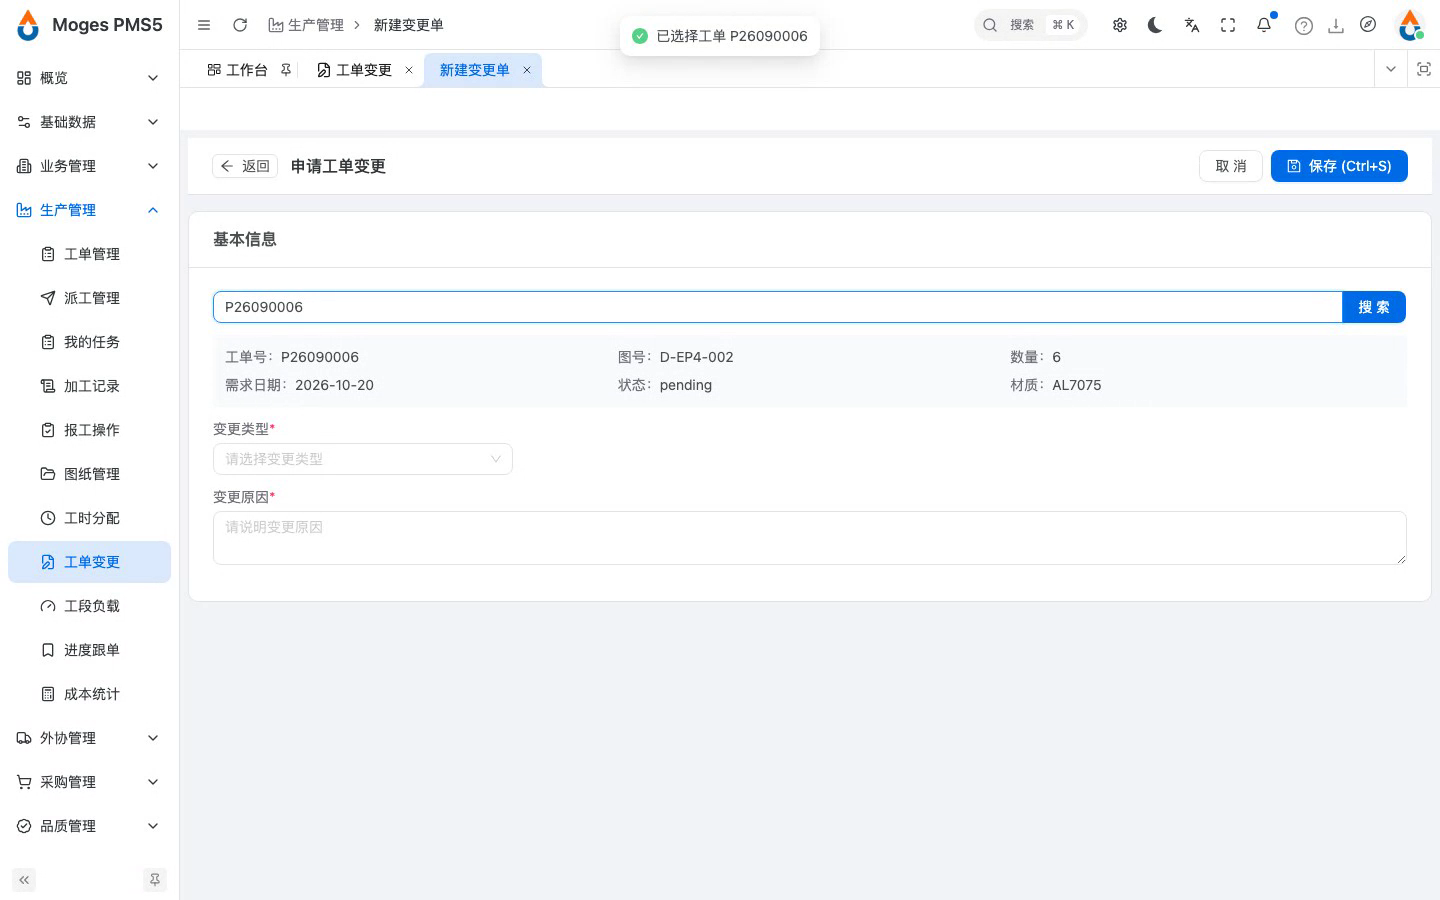1440x900 pixels.
Task: Expand the 基础数据 menu group
Action: tap(89, 122)
